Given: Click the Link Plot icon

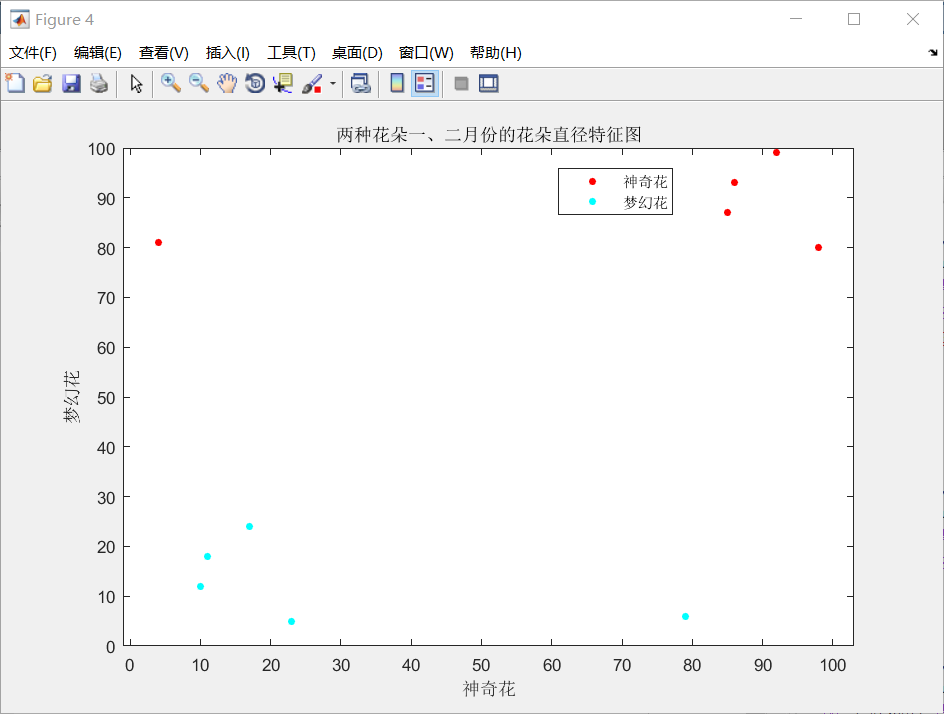Looking at the screenshot, I should (360, 84).
